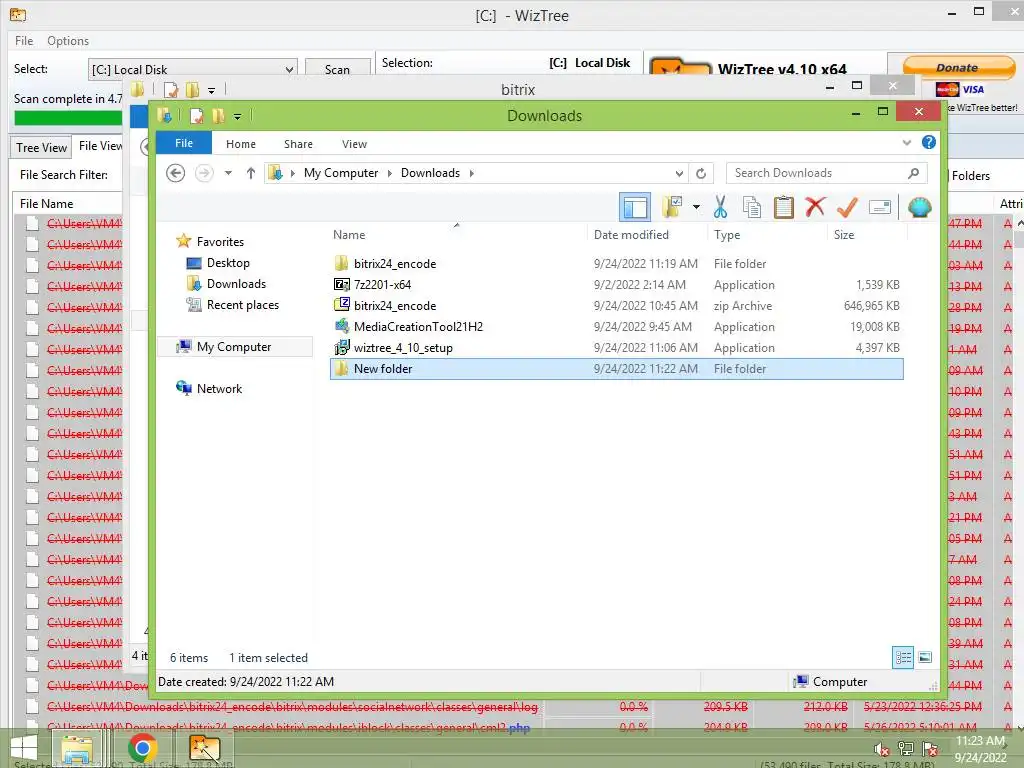The image size is (1024, 768).
Task: Open the View ribbon tab
Action: [x=355, y=144]
